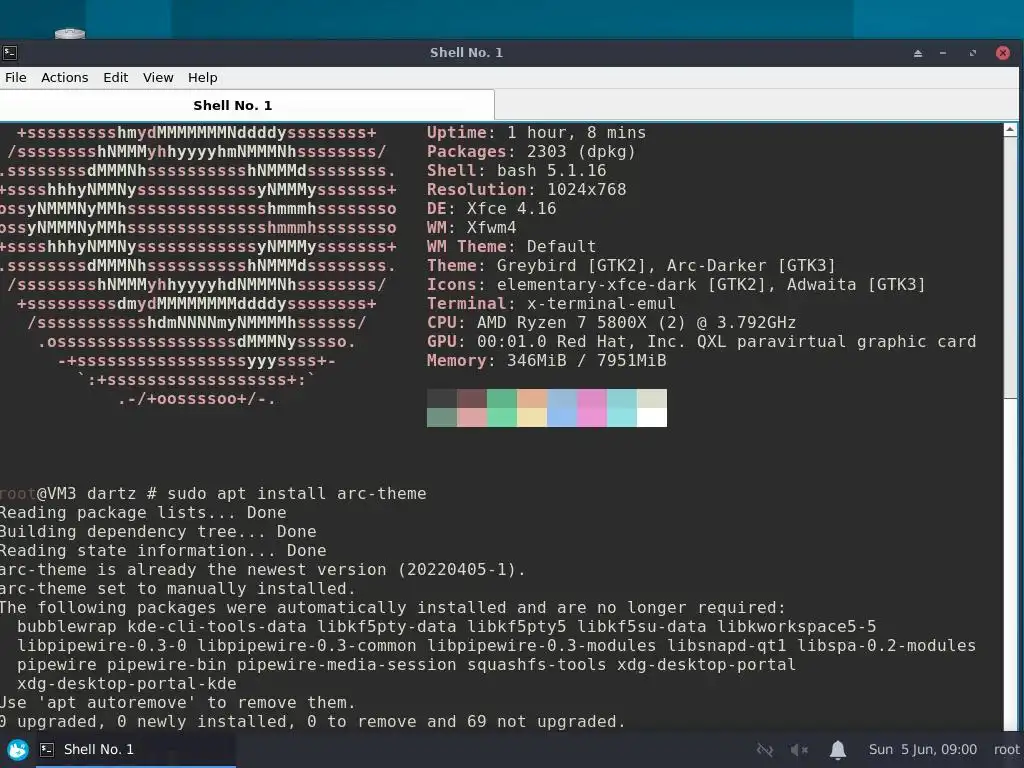Image resolution: width=1024 pixels, height=768 pixels.
Task: Click the root user label in the panel
Action: (1006, 750)
